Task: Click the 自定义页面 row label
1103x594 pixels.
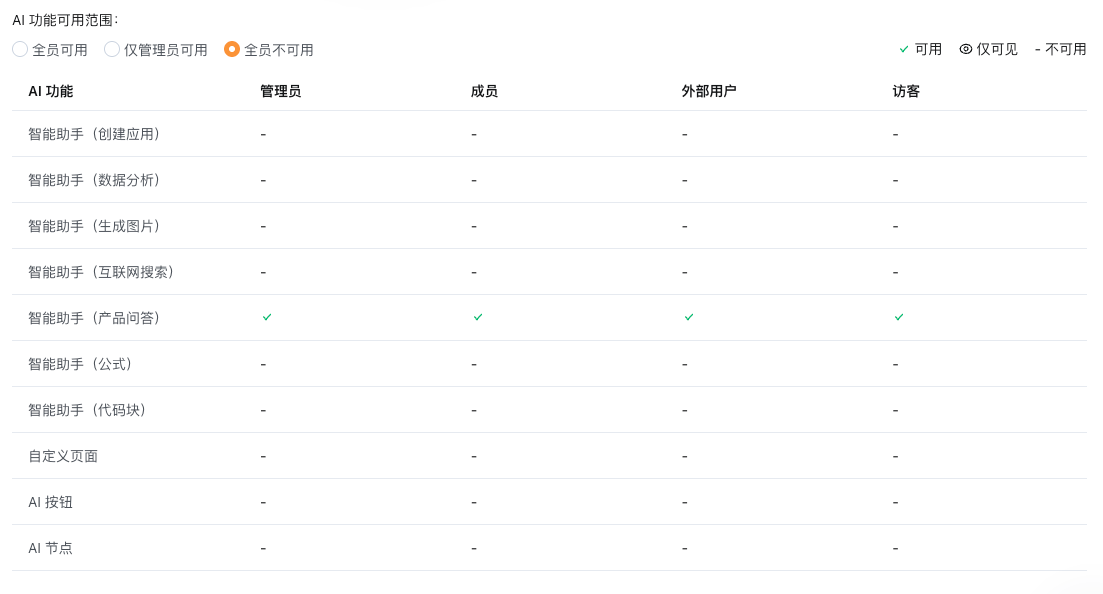Action: tap(63, 456)
